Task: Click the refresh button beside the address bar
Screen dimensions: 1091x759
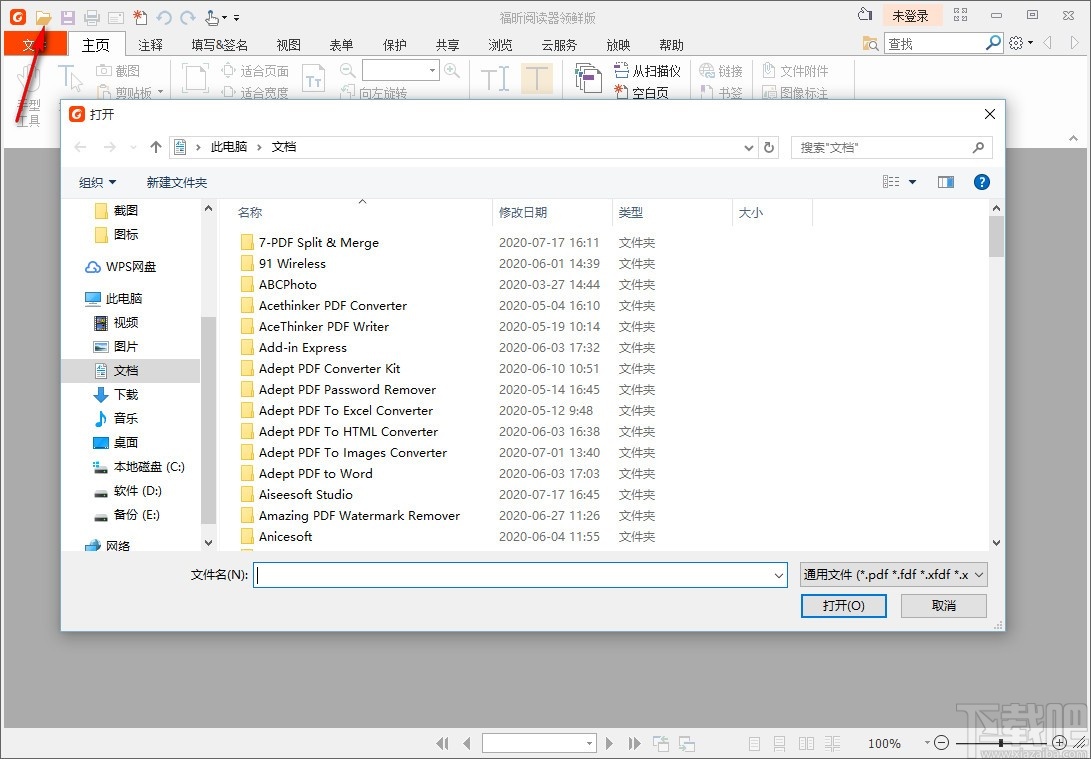Action: (769, 147)
